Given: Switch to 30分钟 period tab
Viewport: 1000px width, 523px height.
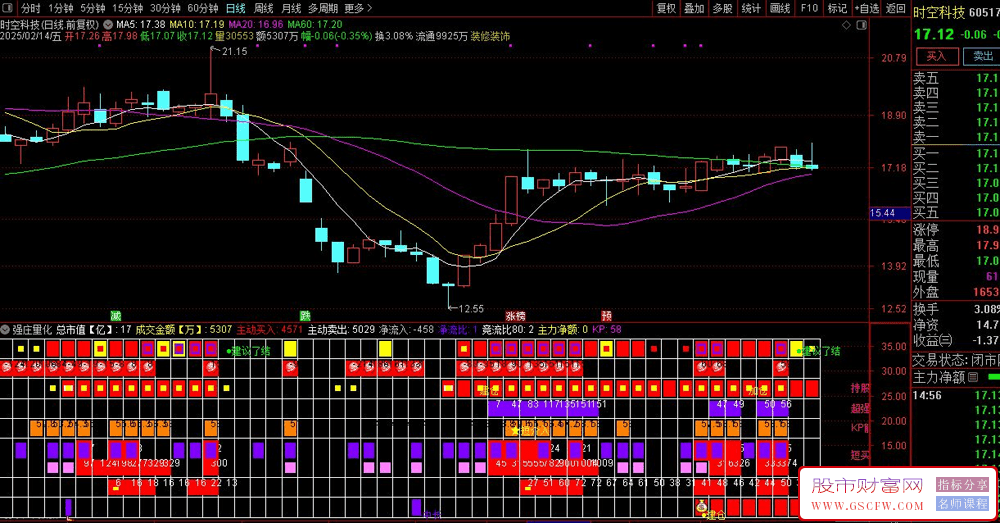Looking at the screenshot, I should point(165,8).
